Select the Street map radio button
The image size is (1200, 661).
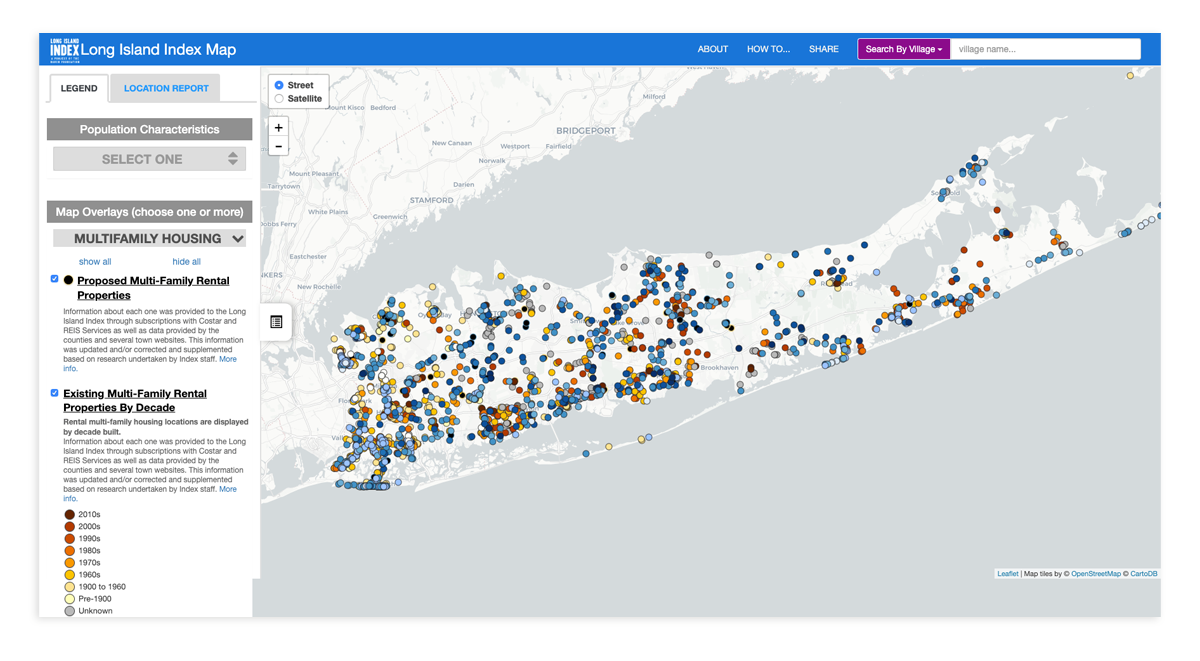point(279,86)
